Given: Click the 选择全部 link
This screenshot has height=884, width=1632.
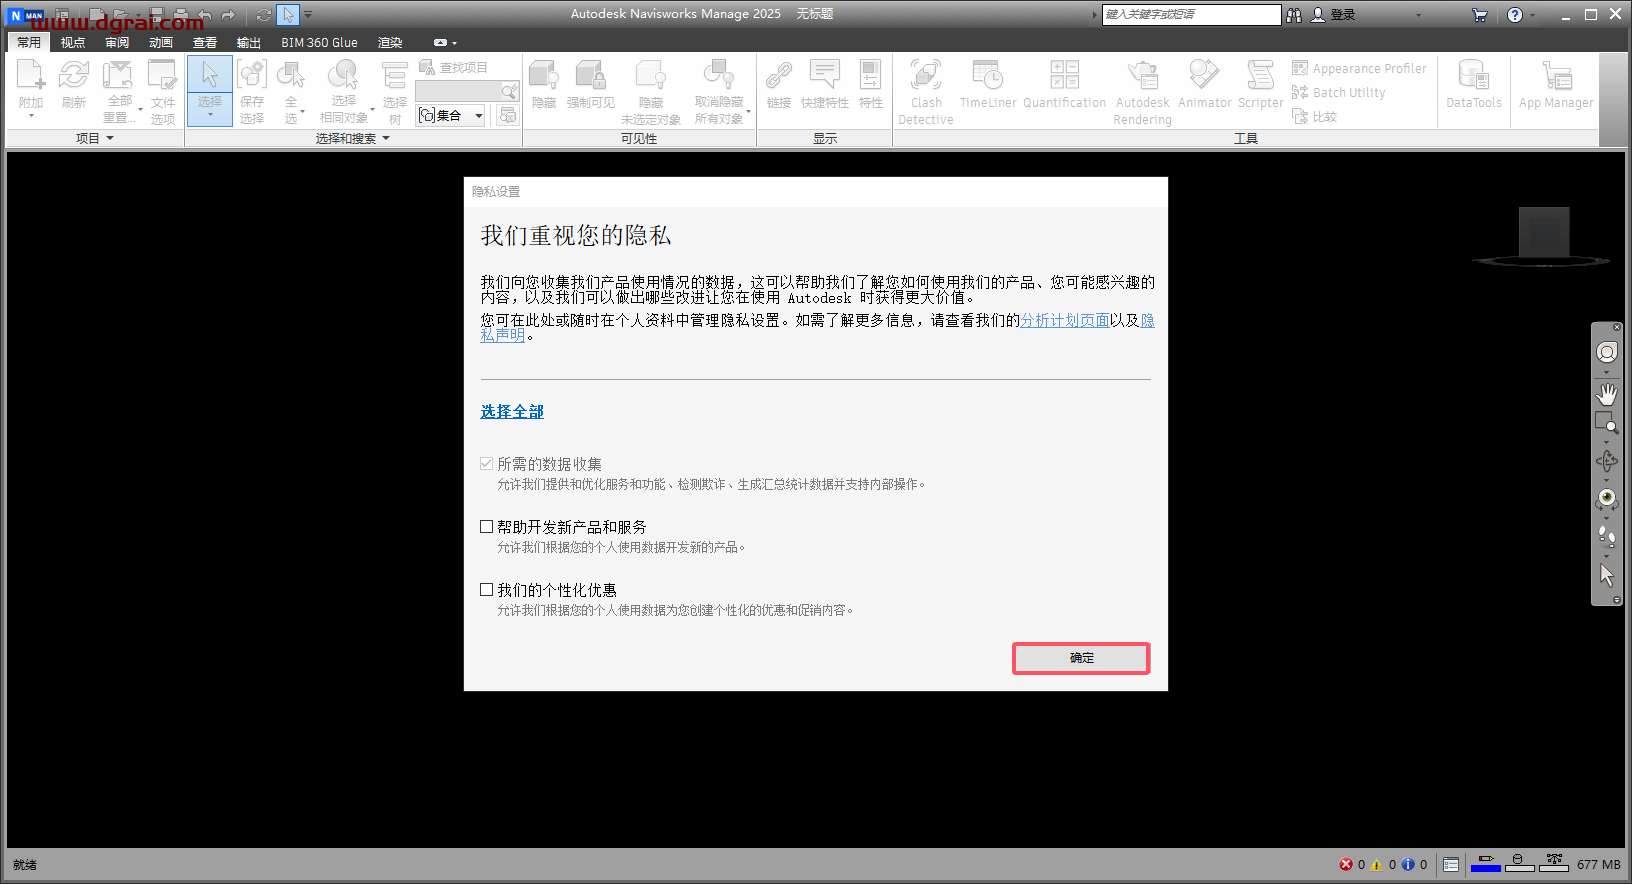Looking at the screenshot, I should [512, 411].
